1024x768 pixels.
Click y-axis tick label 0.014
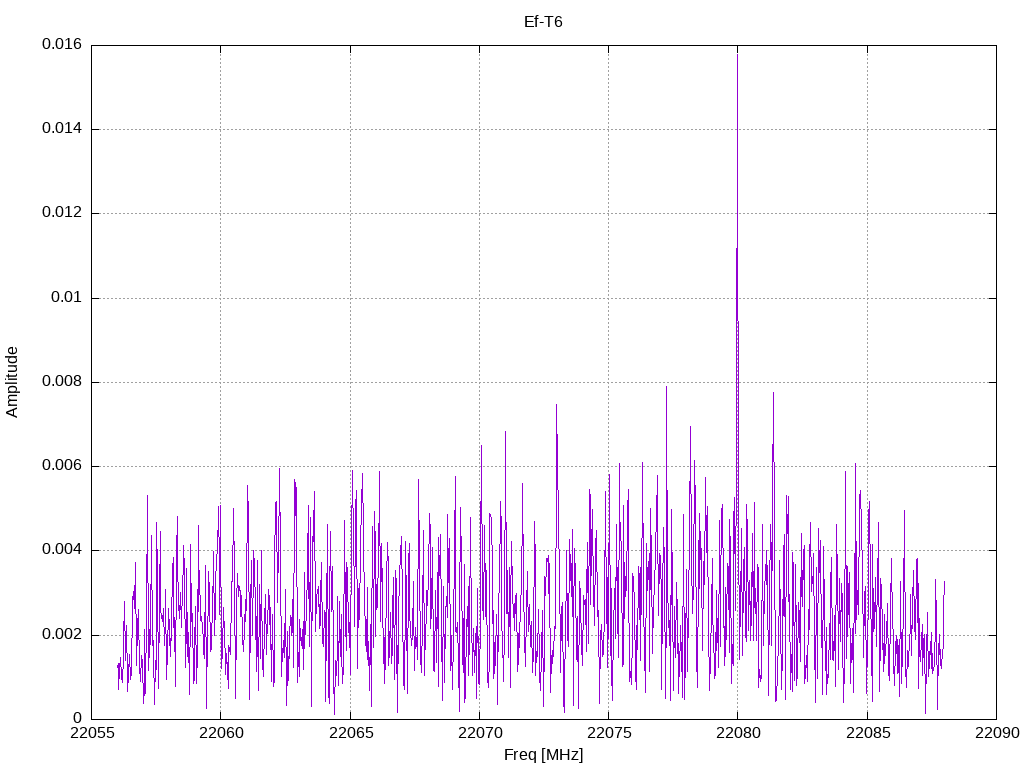click(62, 128)
